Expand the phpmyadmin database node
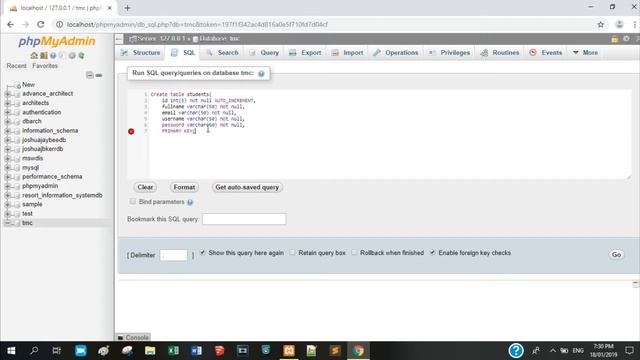Screen dimensions: 640x360 (7, 186)
